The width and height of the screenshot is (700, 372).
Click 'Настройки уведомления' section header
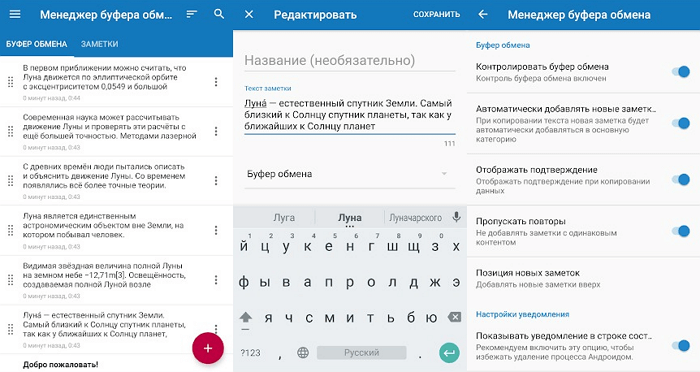522,314
